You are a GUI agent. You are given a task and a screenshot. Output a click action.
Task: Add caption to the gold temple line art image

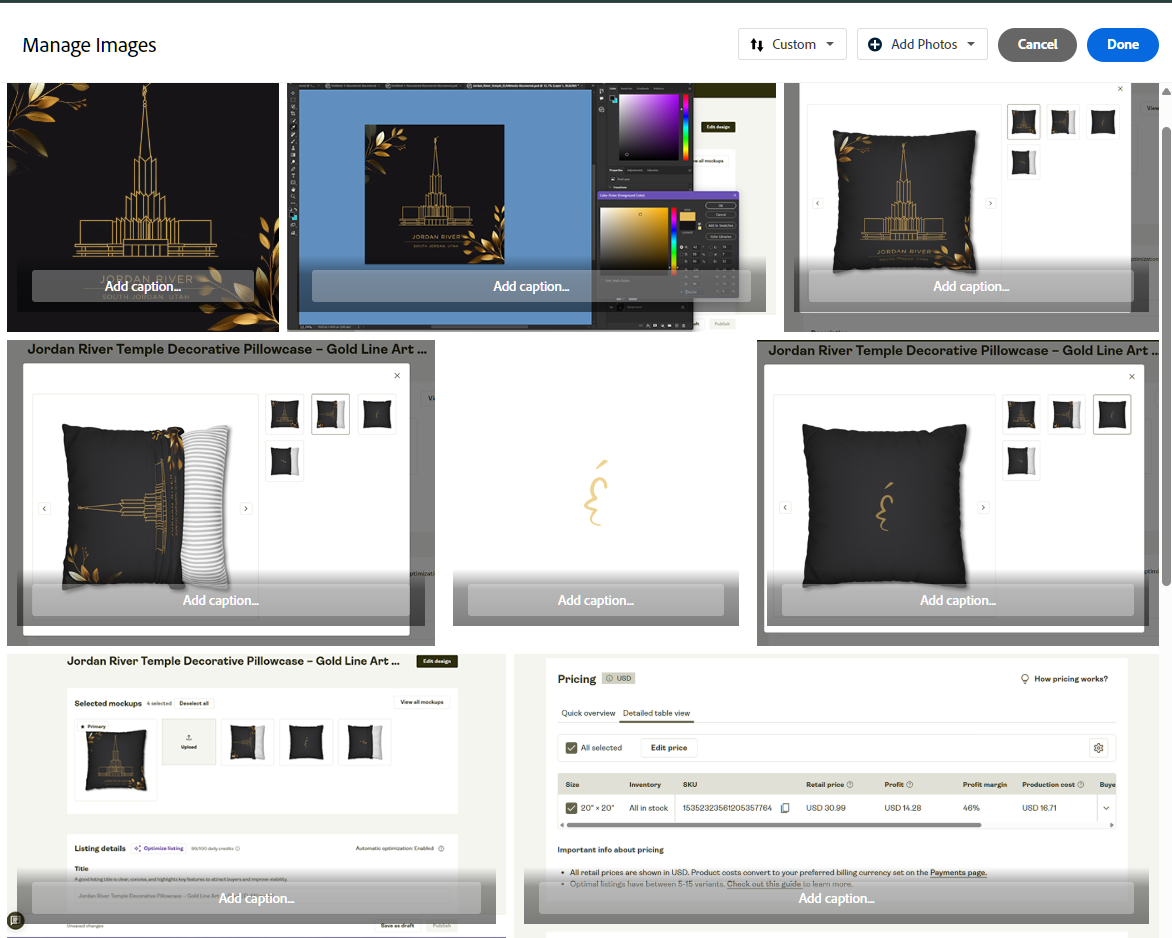[x=143, y=286]
